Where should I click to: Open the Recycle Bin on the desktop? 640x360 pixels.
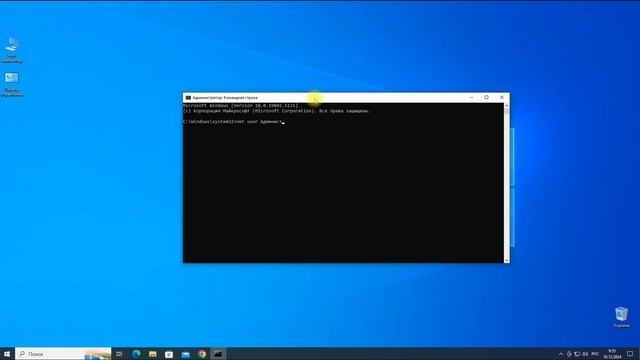point(621,317)
